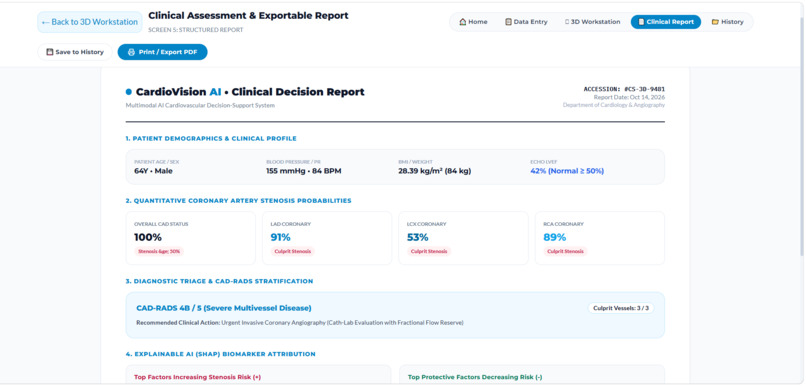Screen dimensions: 806x386
Task: Open the Home tab
Action: pyautogui.click(x=473, y=22)
